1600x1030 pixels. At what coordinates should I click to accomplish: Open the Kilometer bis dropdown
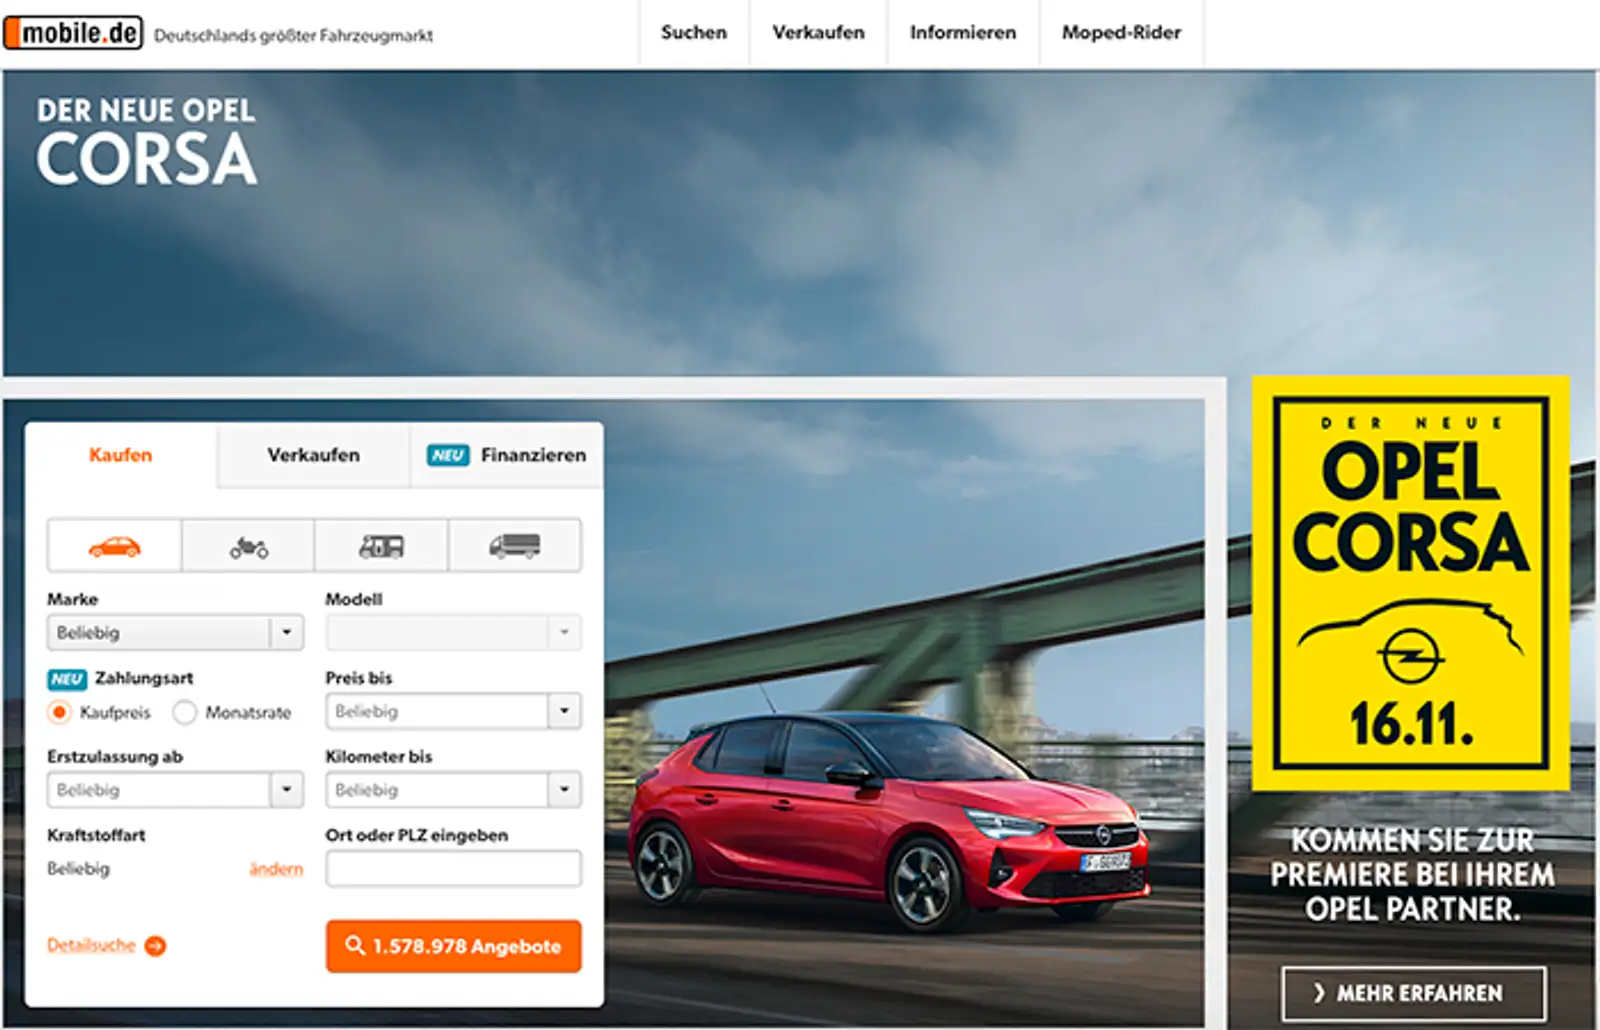point(453,790)
